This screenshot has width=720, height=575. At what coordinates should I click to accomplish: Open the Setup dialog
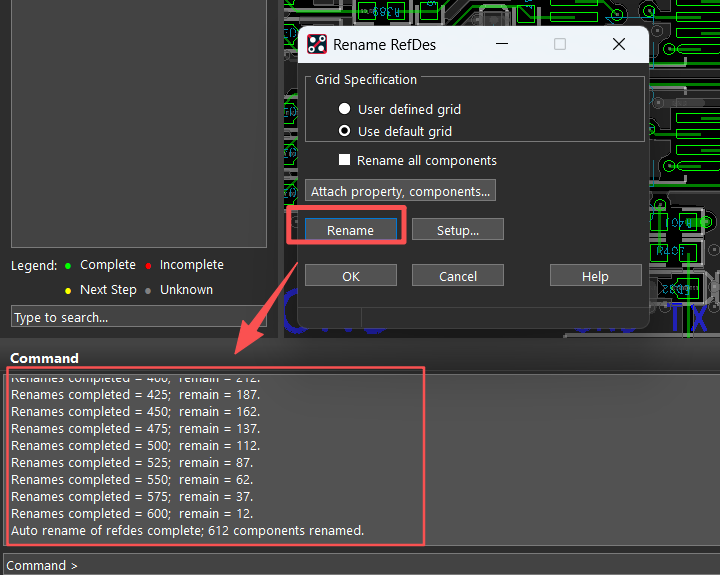[458, 230]
